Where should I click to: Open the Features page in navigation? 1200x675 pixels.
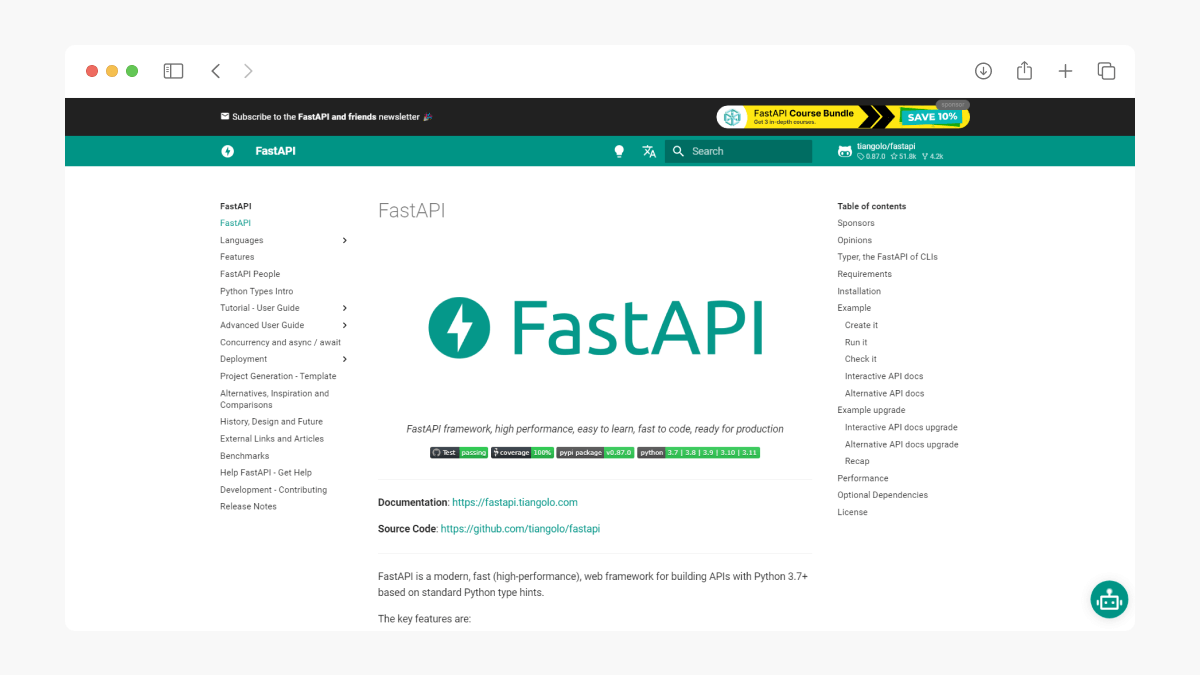237,257
